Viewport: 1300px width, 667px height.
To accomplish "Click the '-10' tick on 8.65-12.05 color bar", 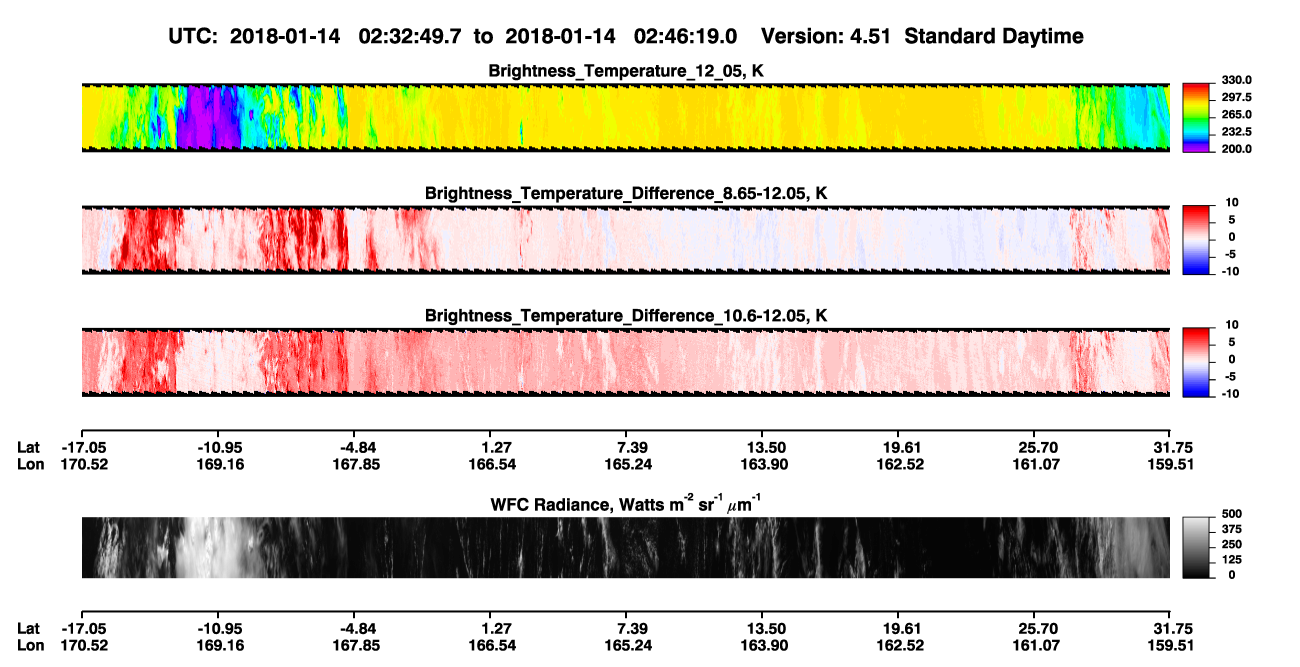I will 1228,271.
